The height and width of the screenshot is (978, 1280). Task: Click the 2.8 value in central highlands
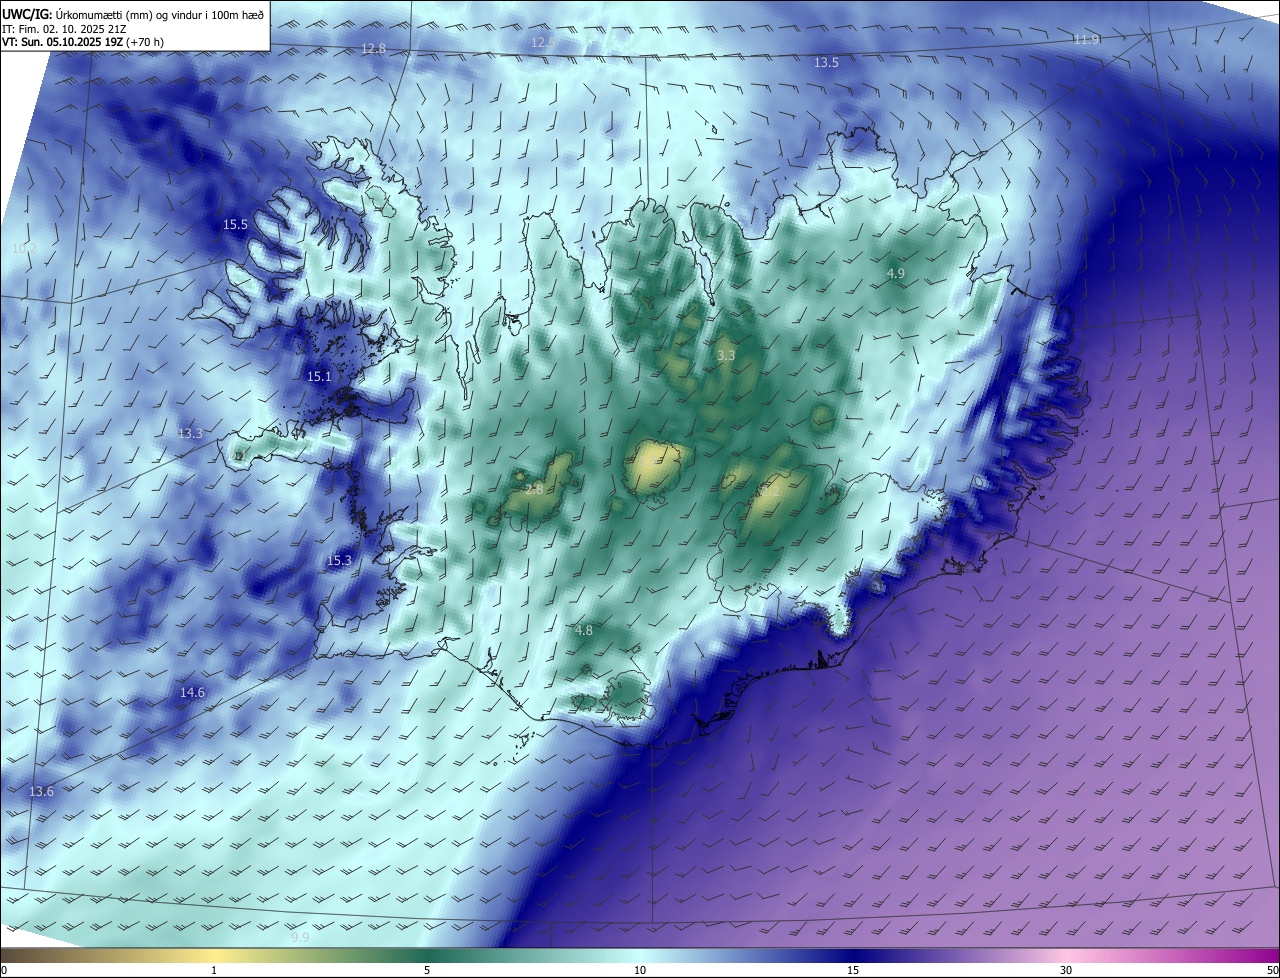[x=534, y=490]
